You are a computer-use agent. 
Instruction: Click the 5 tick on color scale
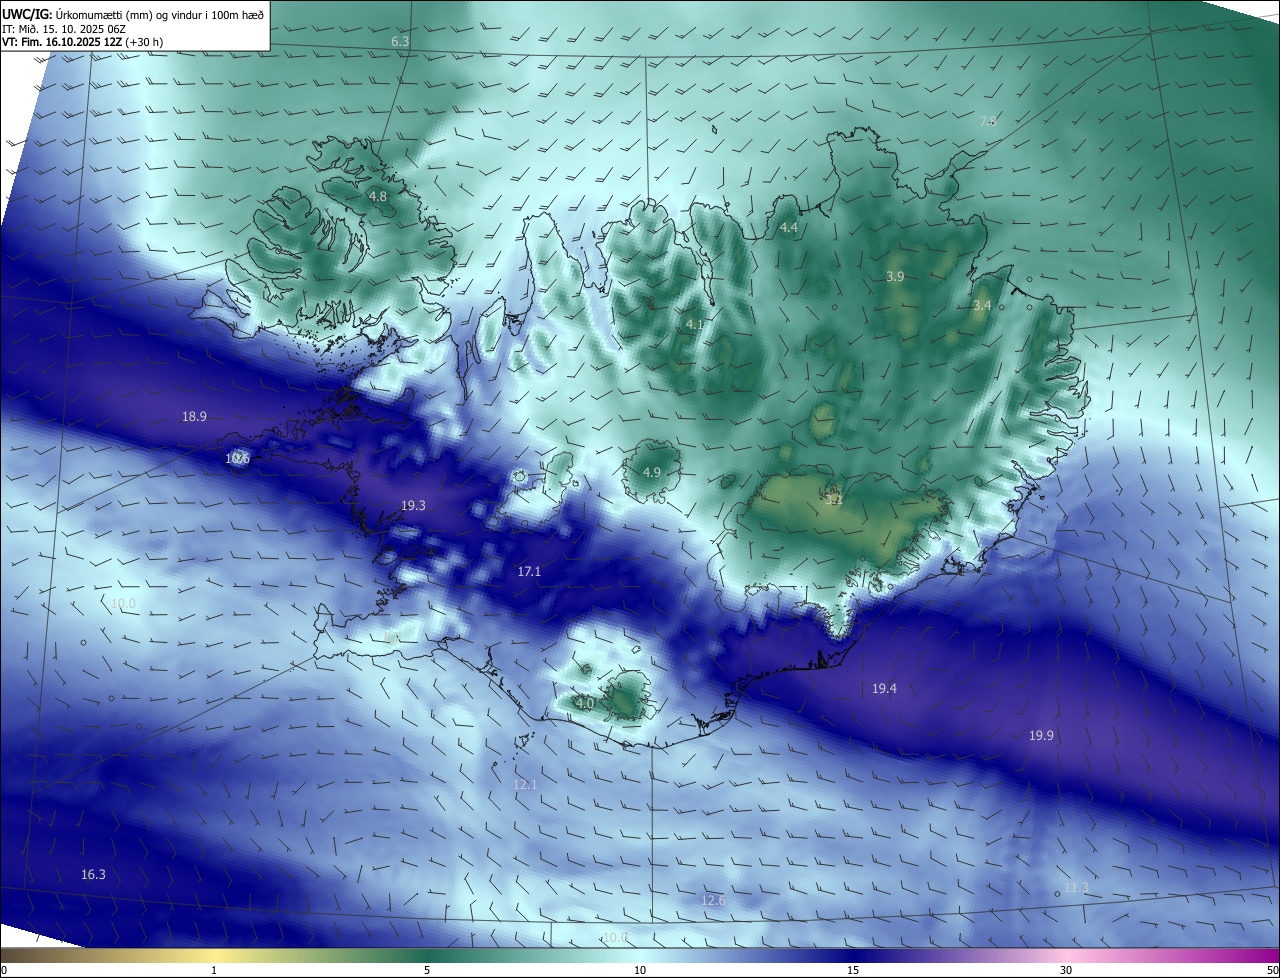pos(427,970)
